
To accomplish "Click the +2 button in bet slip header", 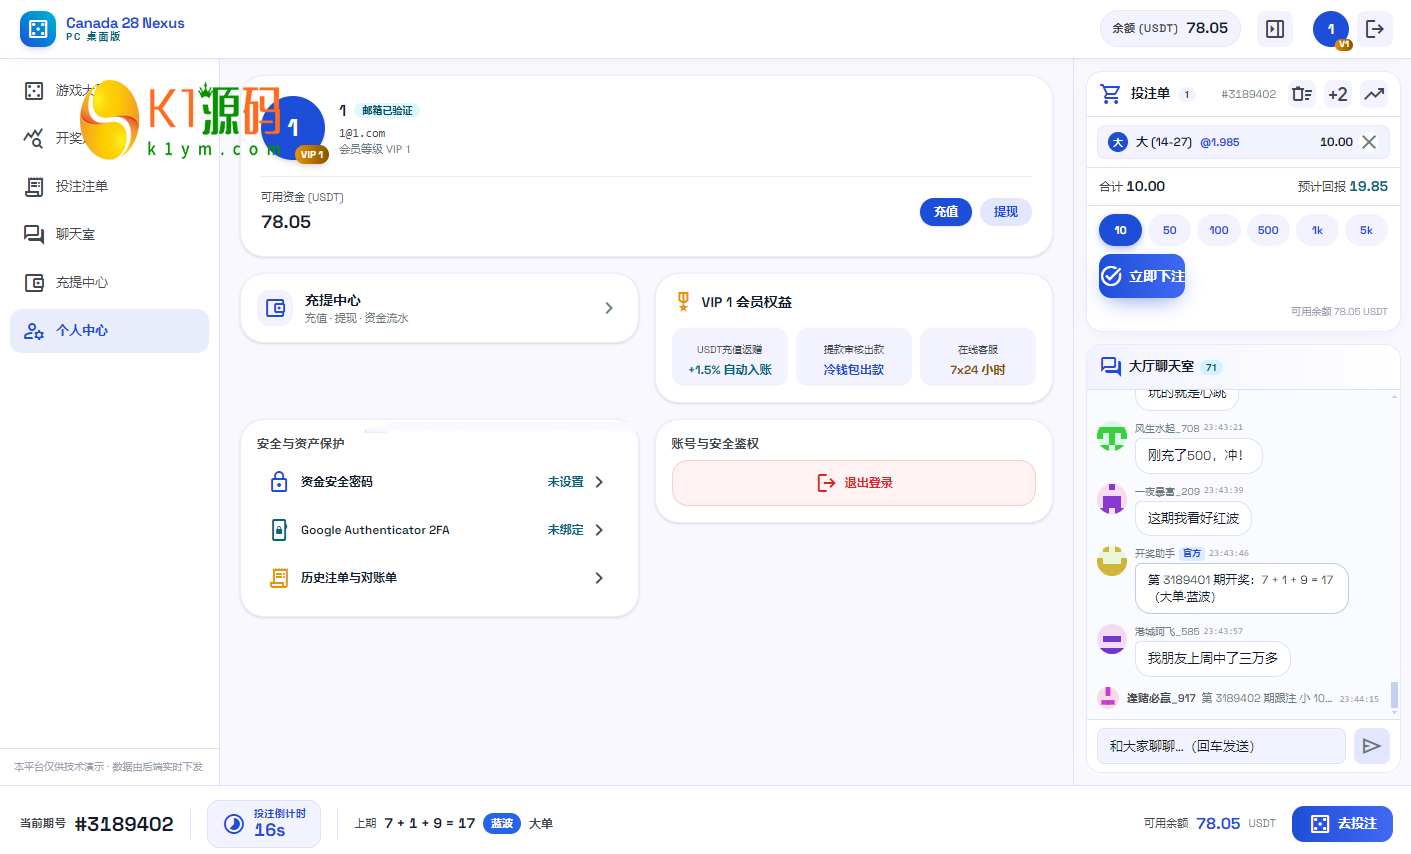I will point(1338,94).
